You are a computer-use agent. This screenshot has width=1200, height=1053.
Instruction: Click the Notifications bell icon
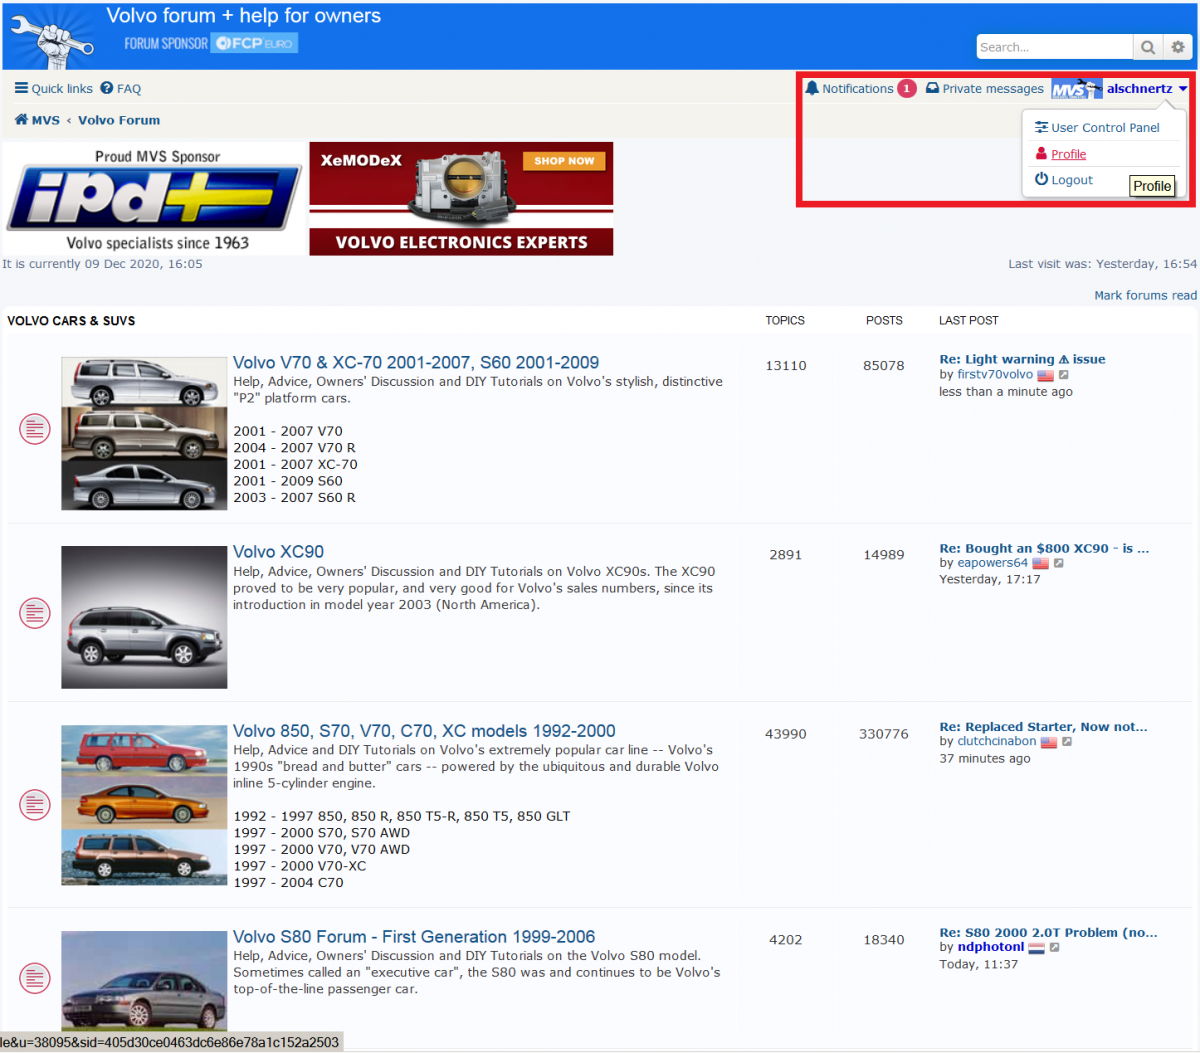pyautogui.click(x=812, y=88)
